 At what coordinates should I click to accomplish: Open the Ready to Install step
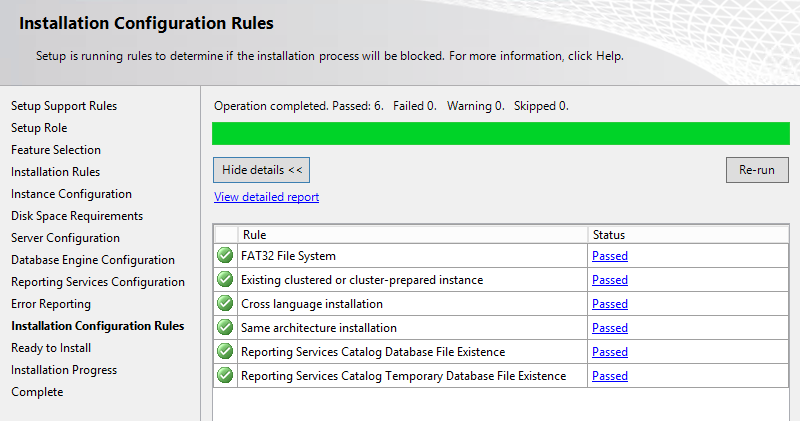51,348
